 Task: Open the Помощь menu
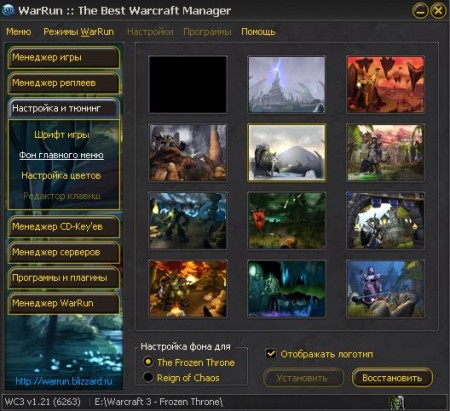(258, 32)
